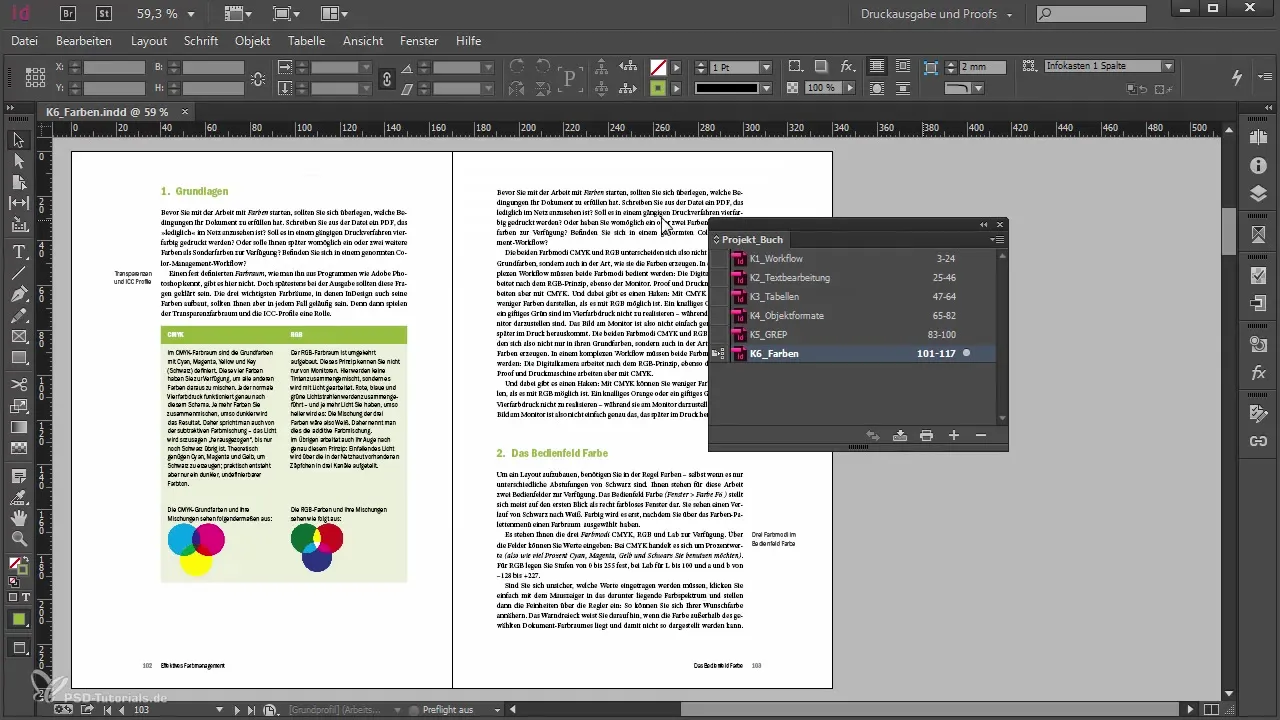Toggle constrain proportions chain icon
The width and height of the screenshot is (1280, 720).
coord(387,78)
